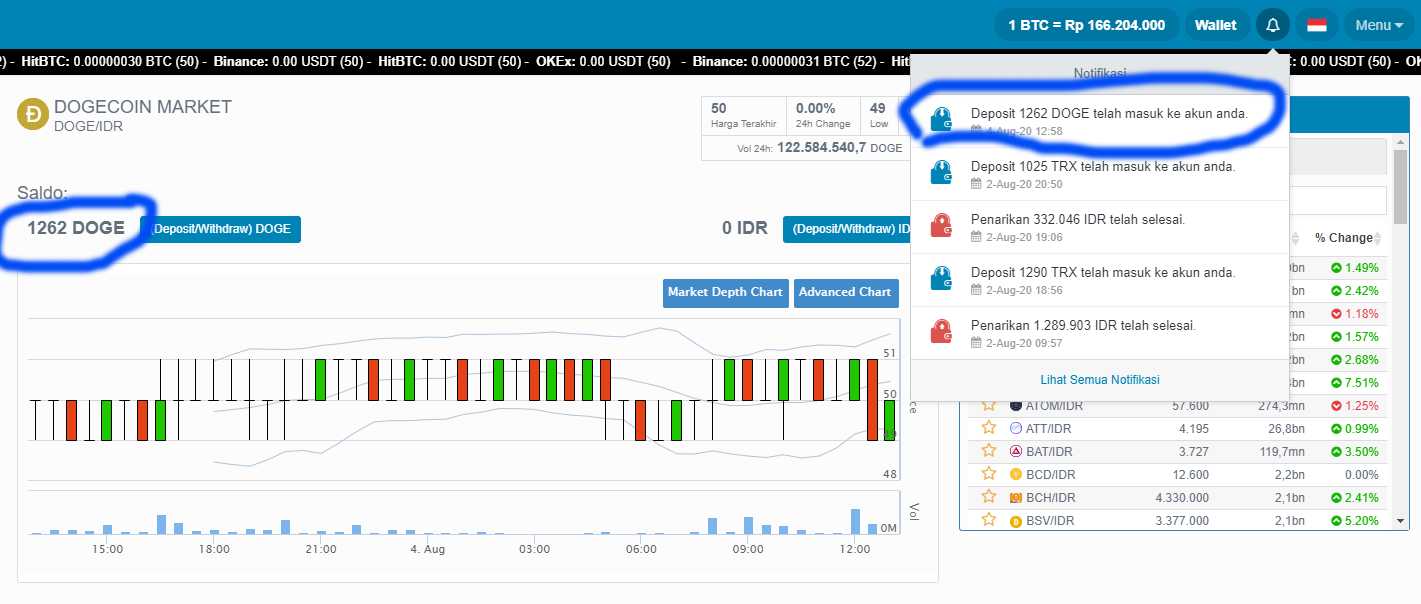Click wallet icon of 1290 TRX deposit
Screen dimensions: 1421x604
pyautogui.click(x=941, y=279)
